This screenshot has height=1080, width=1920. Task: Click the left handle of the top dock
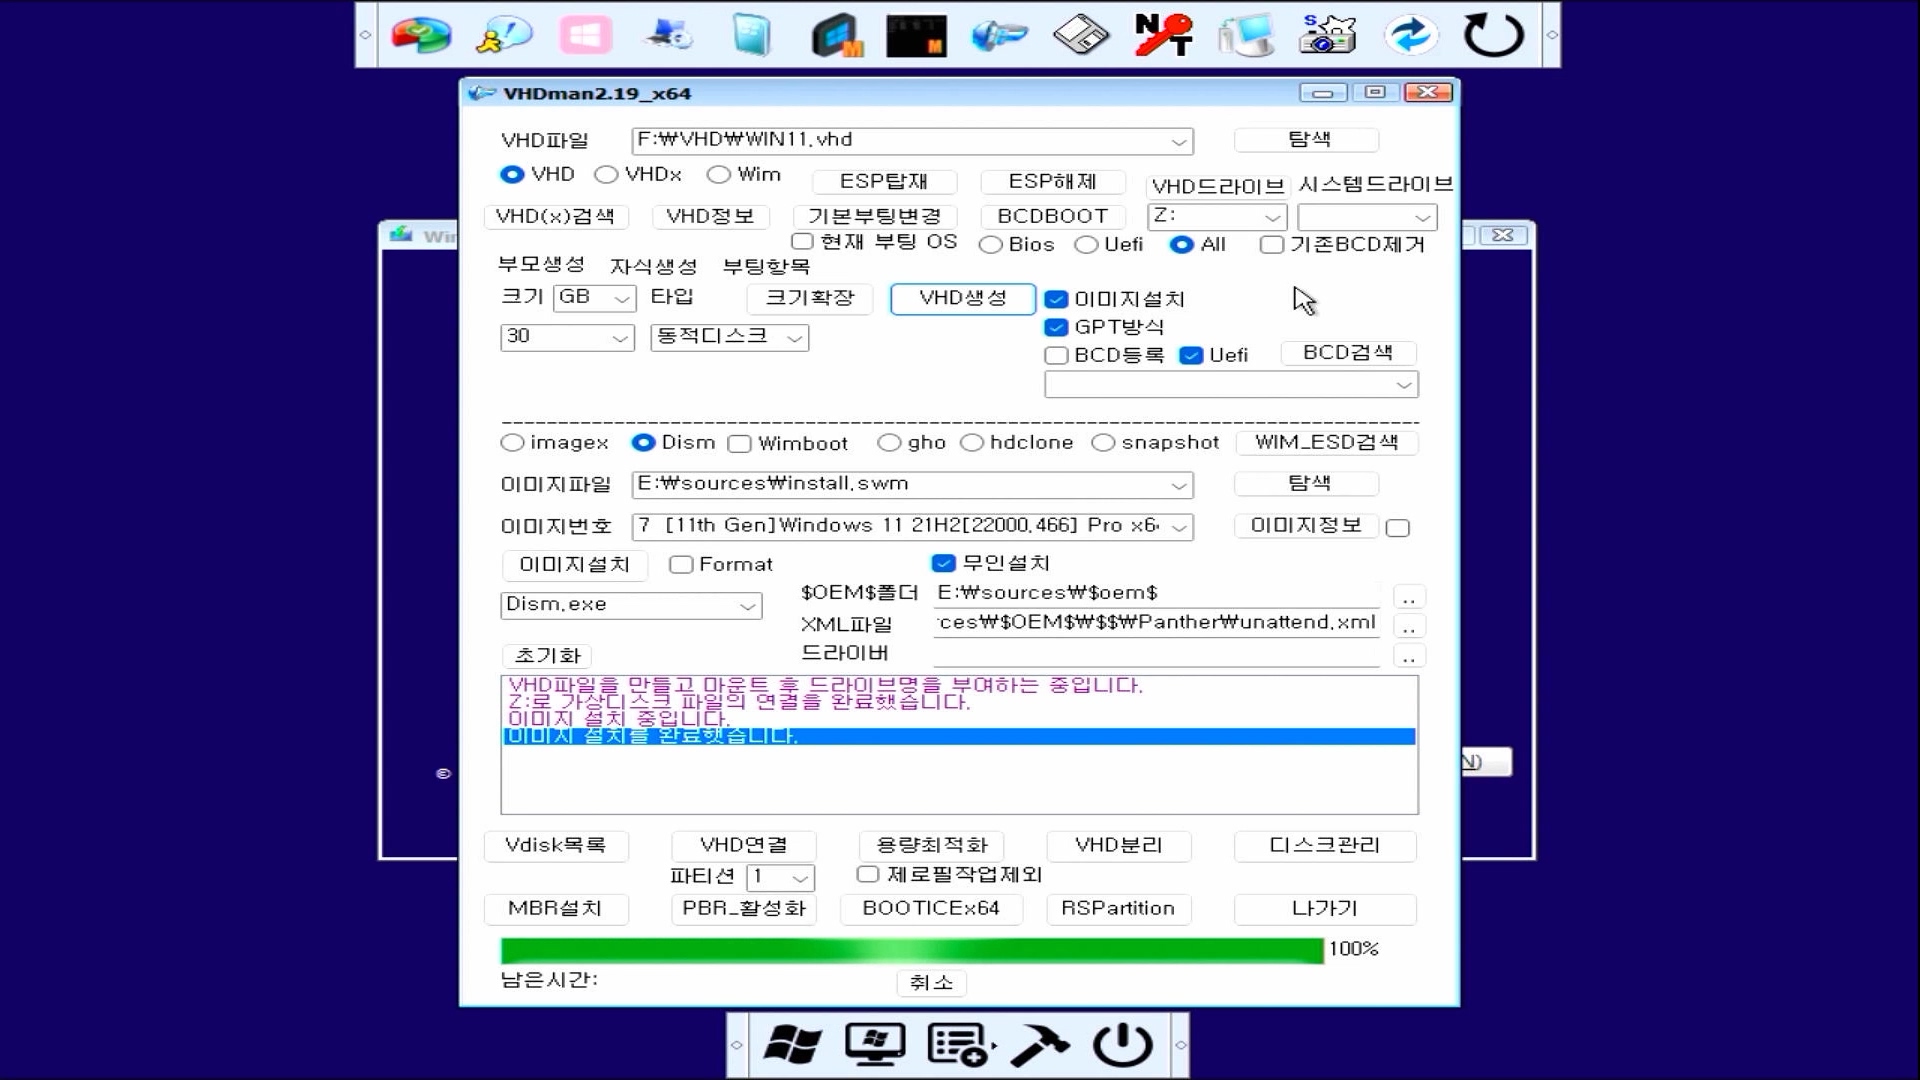(x=366, y=35)
